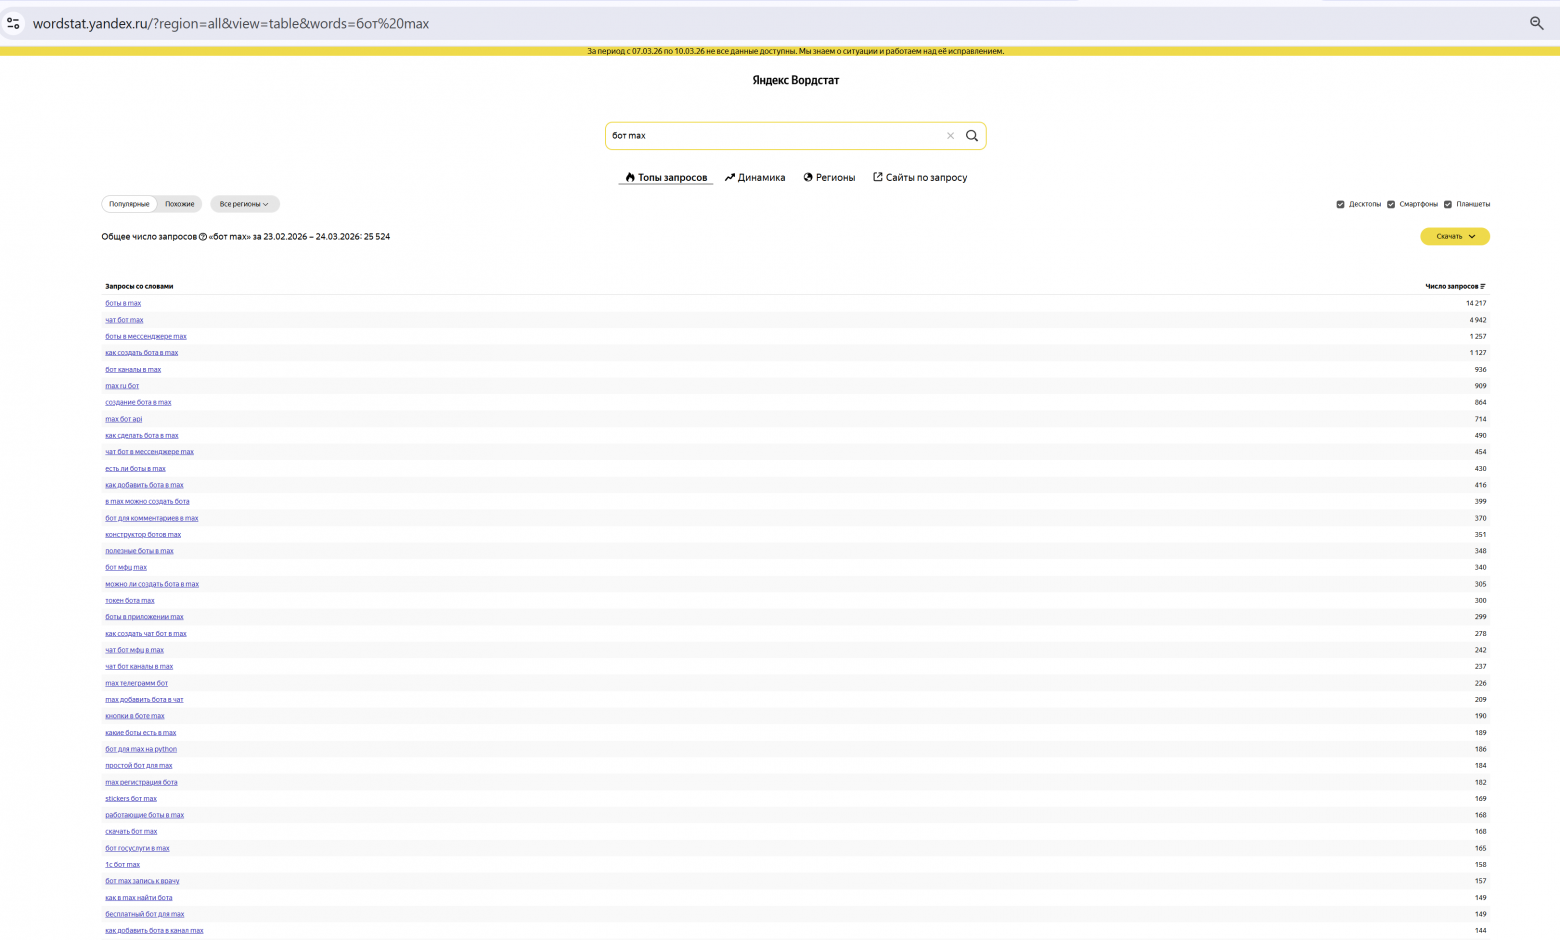The height and width of the screenshot is (940, 1560).
Task: Open the "max бот api" query link
Action: 124,419
